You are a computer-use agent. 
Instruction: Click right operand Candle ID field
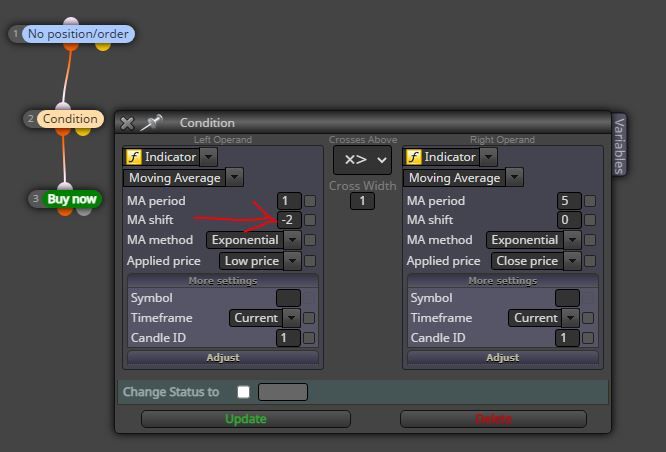[x=567, y=338]
